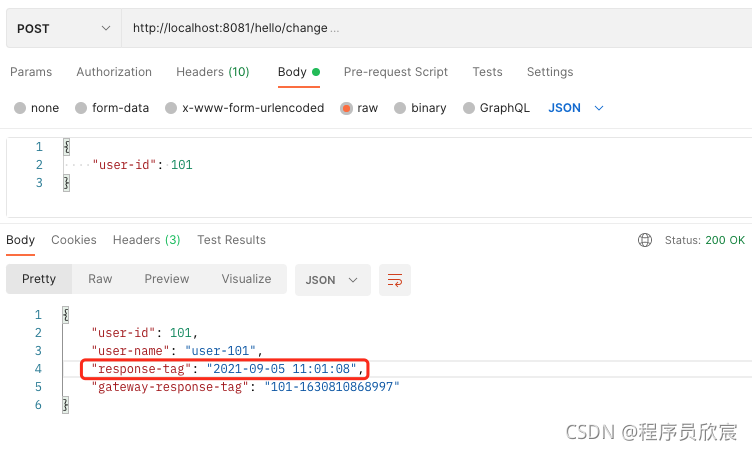Toggle the wrap lines icon

(x=395, y=280)
